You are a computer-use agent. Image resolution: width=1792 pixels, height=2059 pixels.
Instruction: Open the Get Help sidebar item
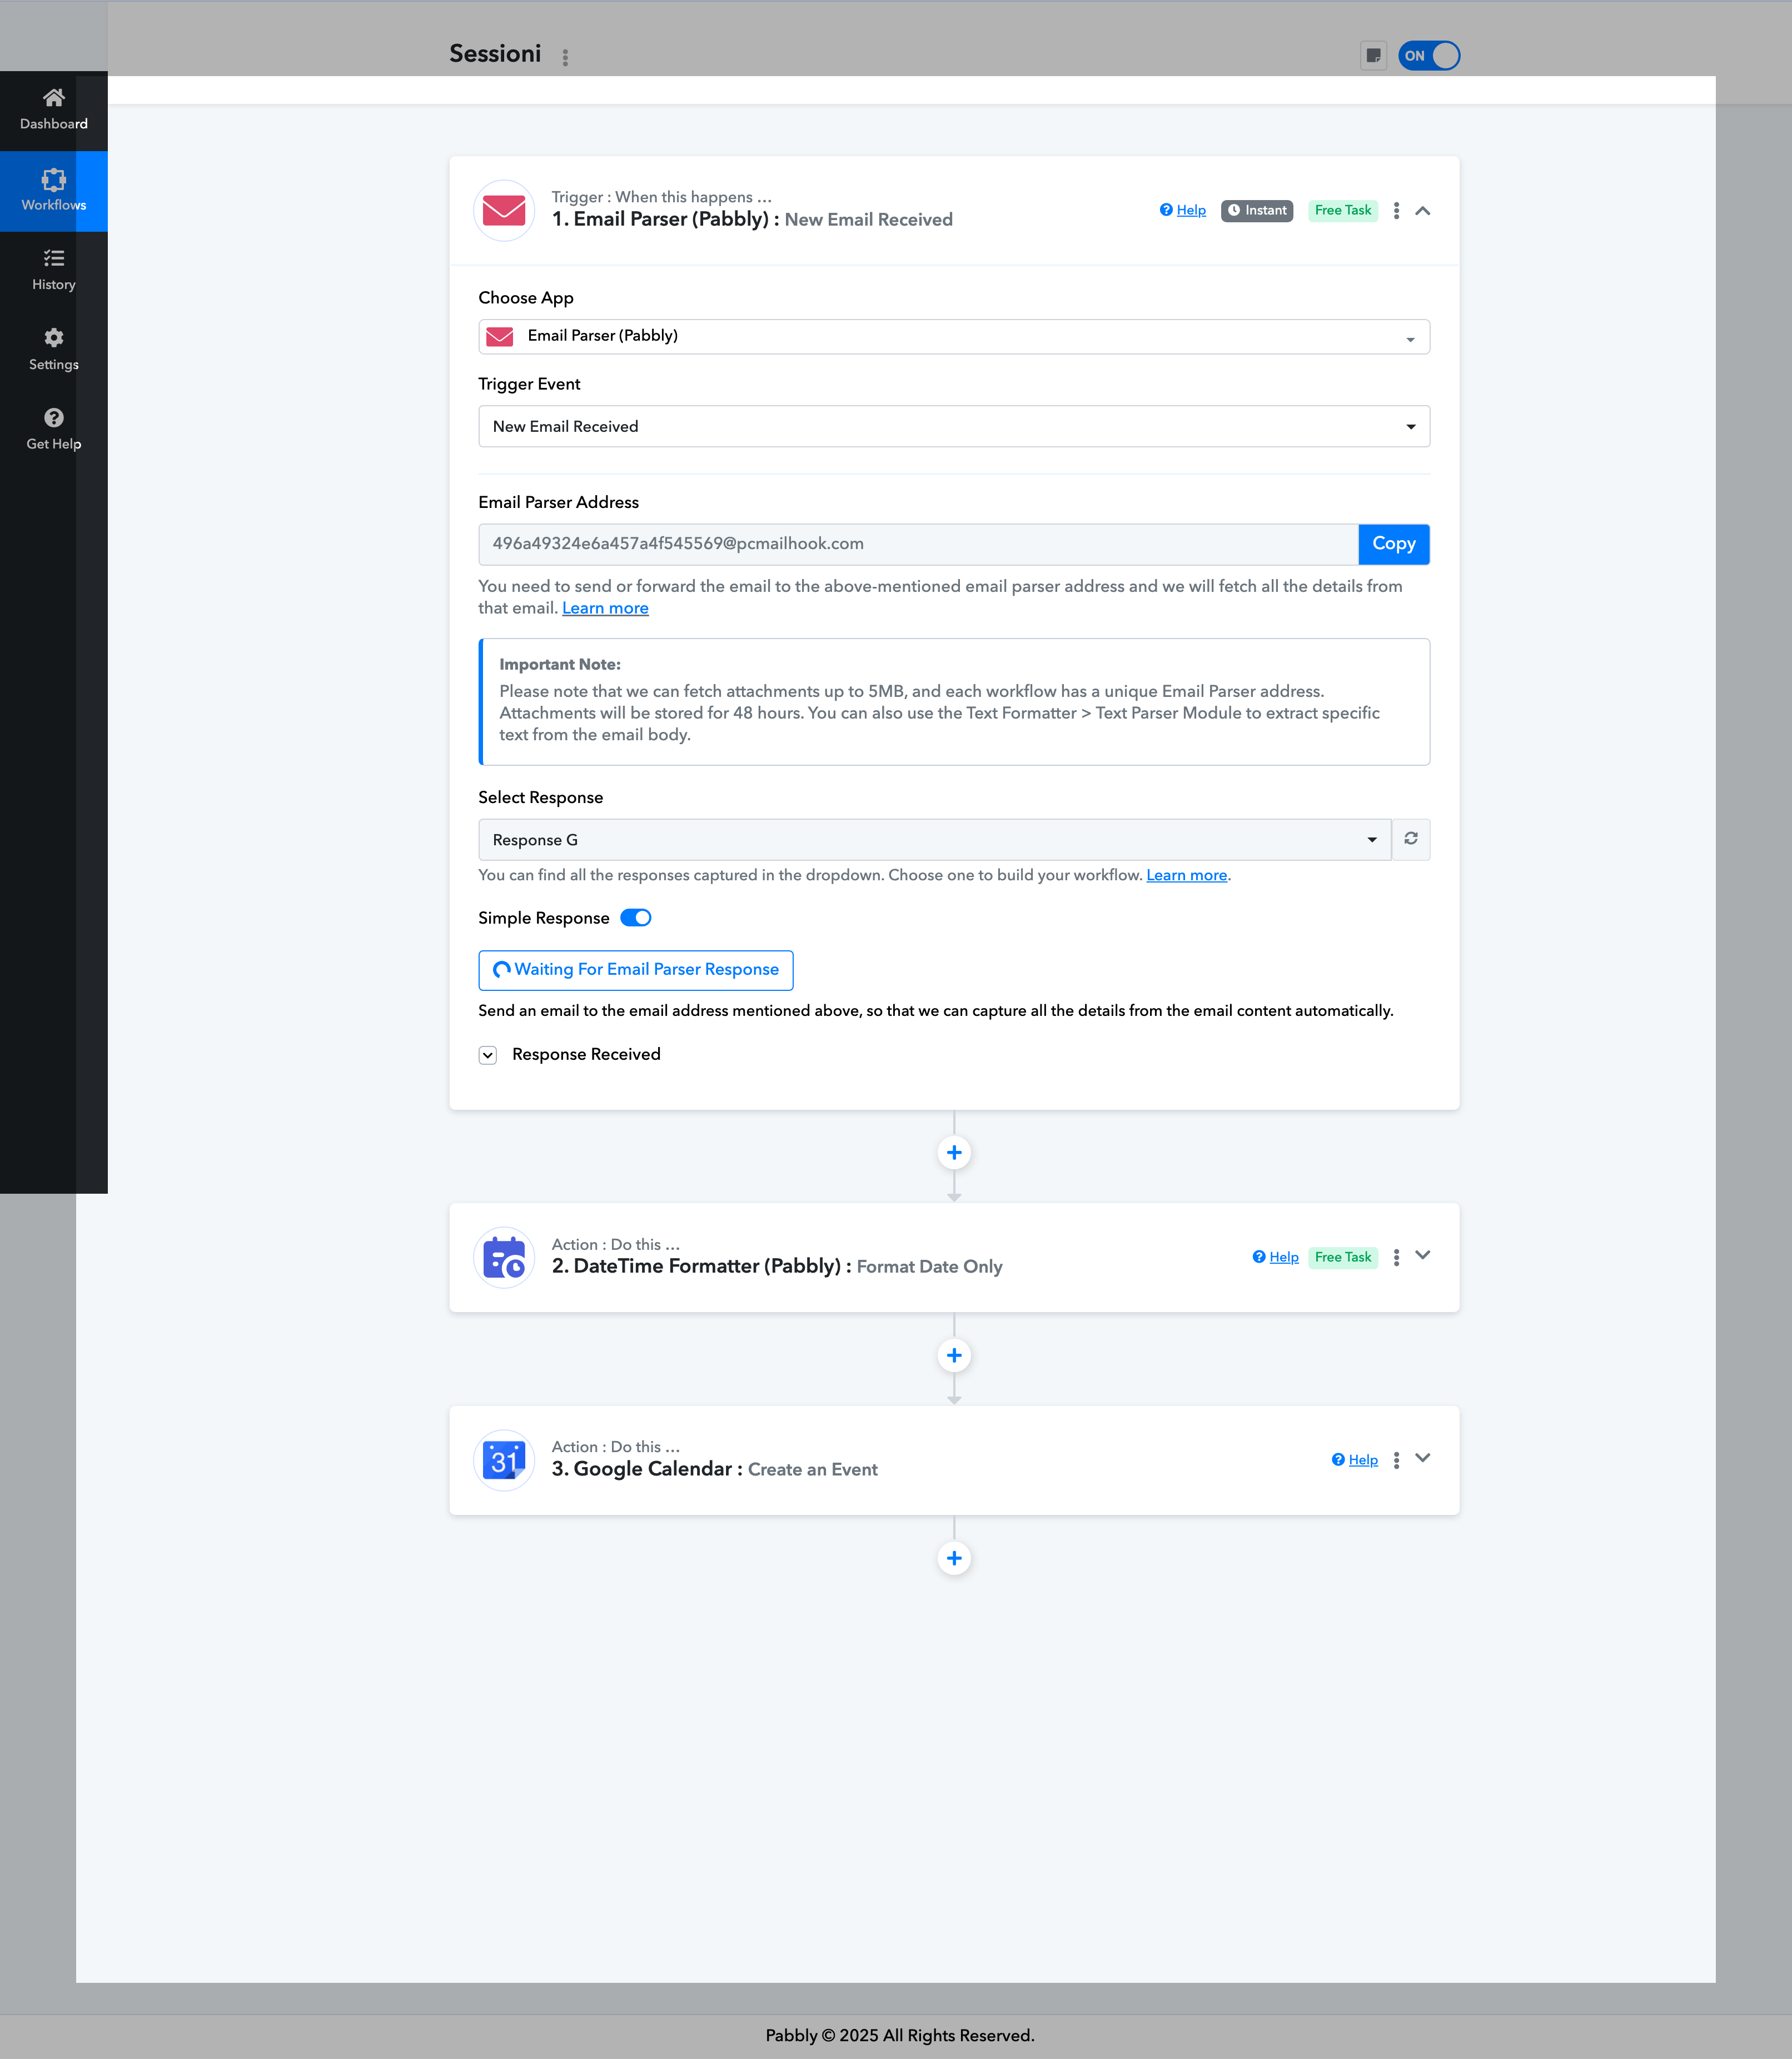click(x=54, y=431)
